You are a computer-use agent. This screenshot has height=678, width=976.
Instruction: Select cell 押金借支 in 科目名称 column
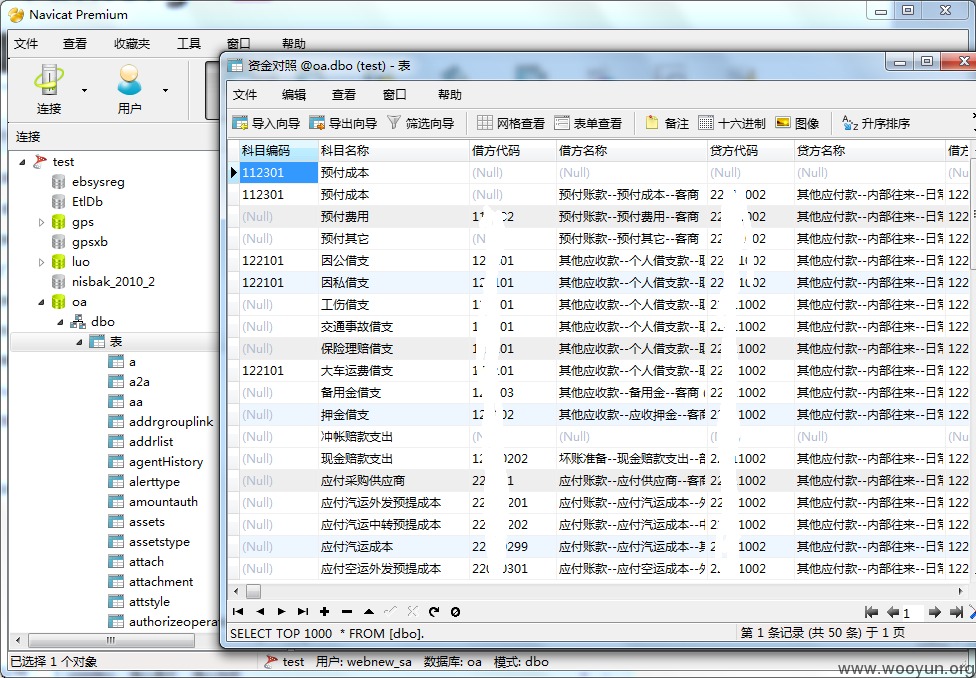coord(393,415)
